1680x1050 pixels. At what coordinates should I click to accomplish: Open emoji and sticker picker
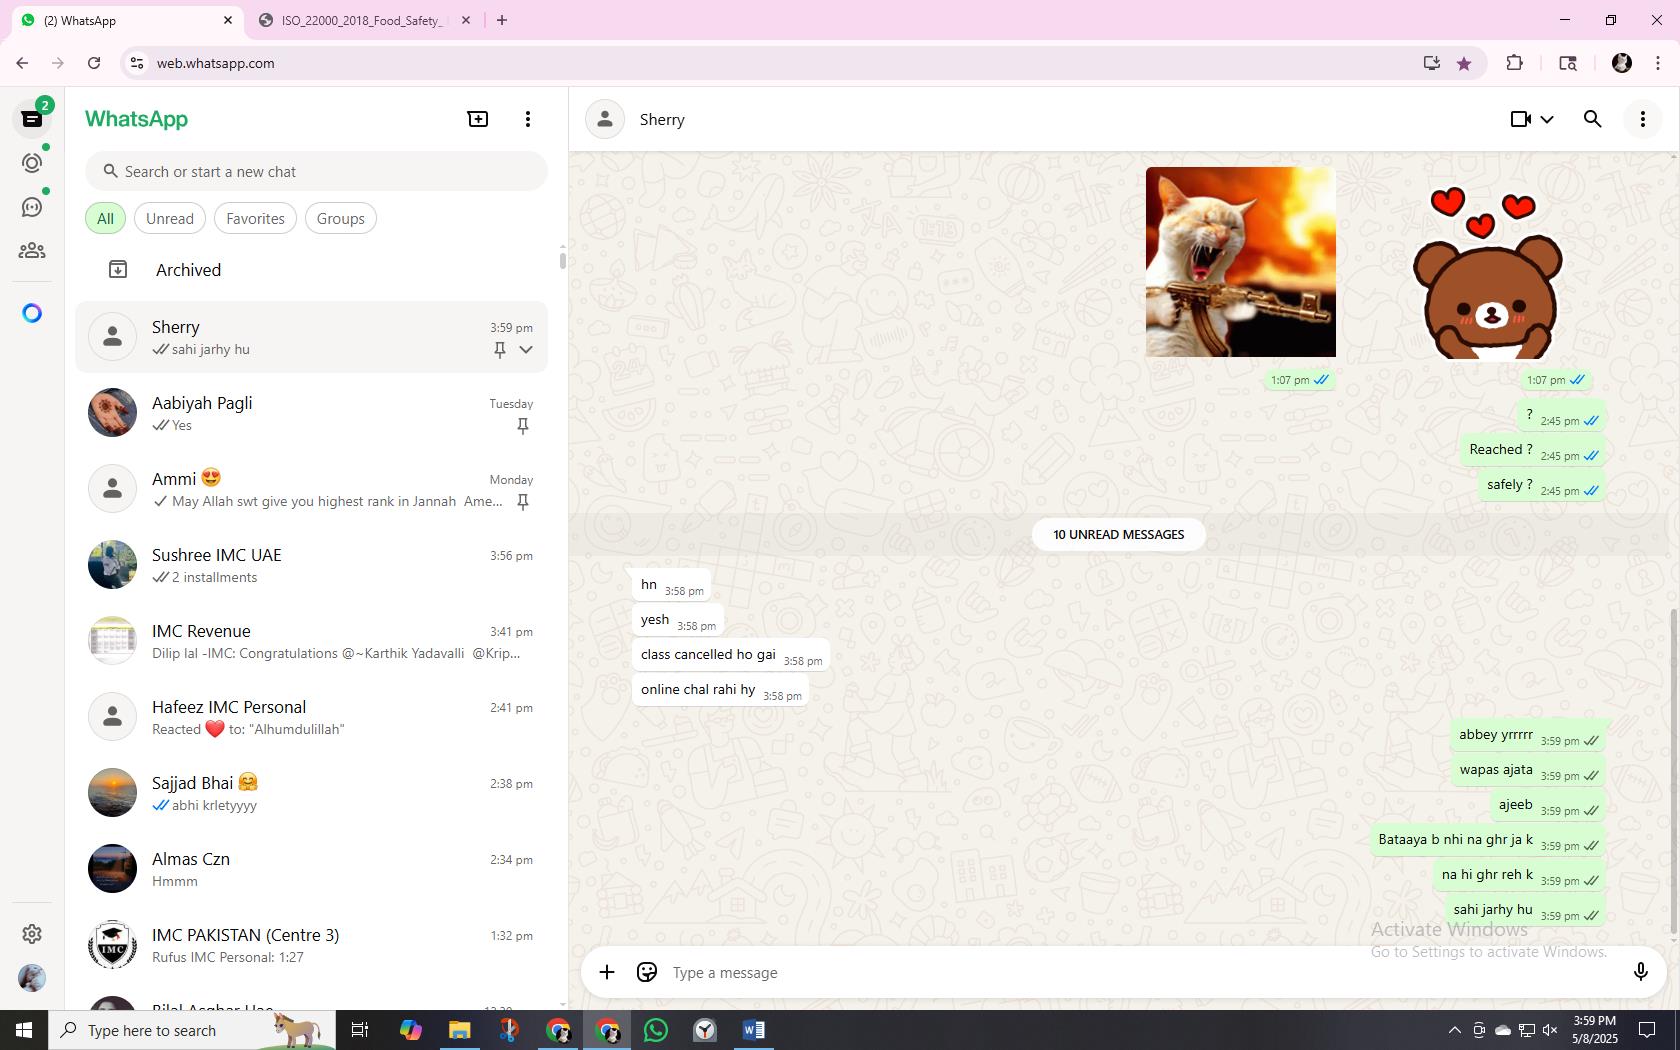pos(647,972)
